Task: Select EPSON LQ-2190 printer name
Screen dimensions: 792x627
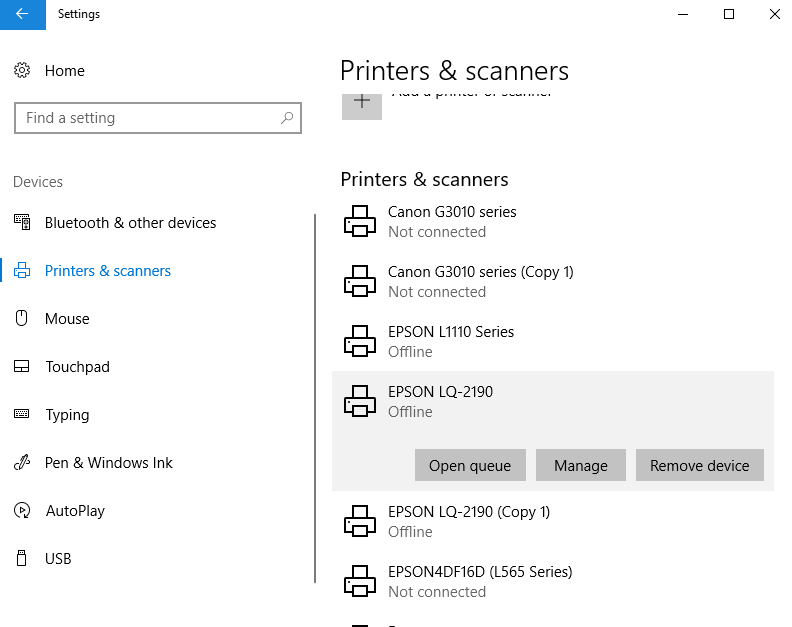Action: click(x=440, y=392)
